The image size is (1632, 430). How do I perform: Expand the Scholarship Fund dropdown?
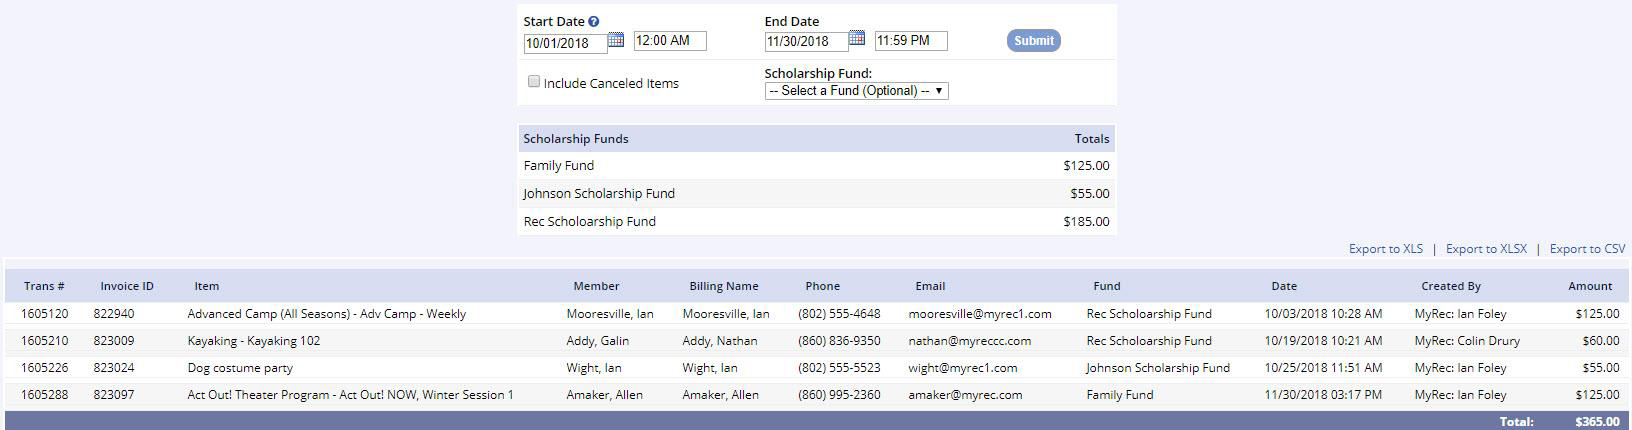click(x=856, y=91)
